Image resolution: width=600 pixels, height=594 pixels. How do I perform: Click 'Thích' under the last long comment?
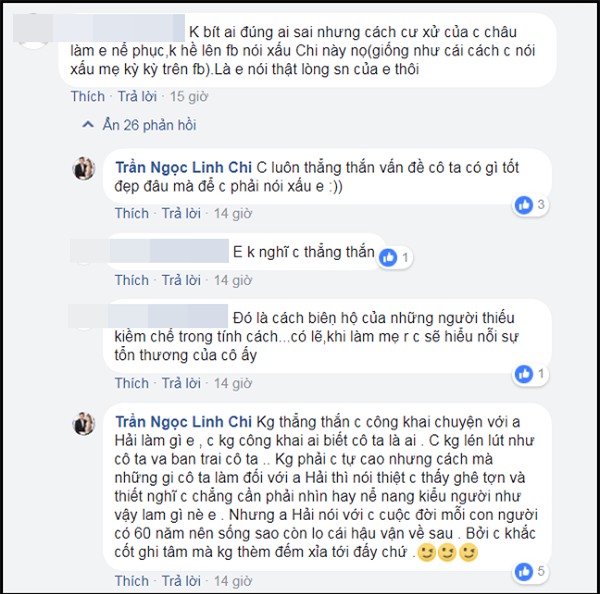(x=132, y=581)
